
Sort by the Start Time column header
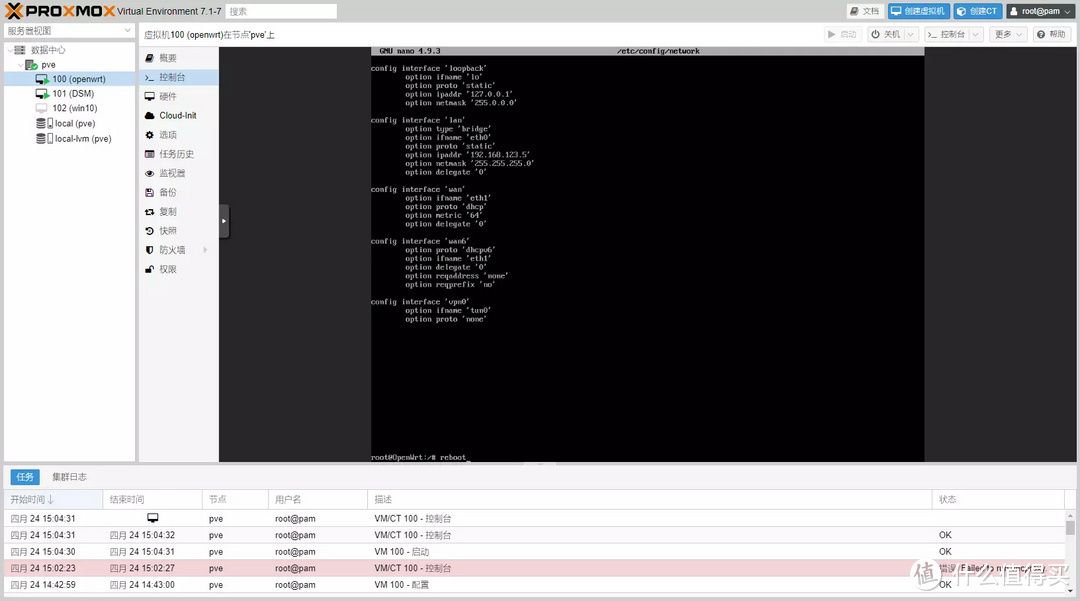click(x=53, y=499)
